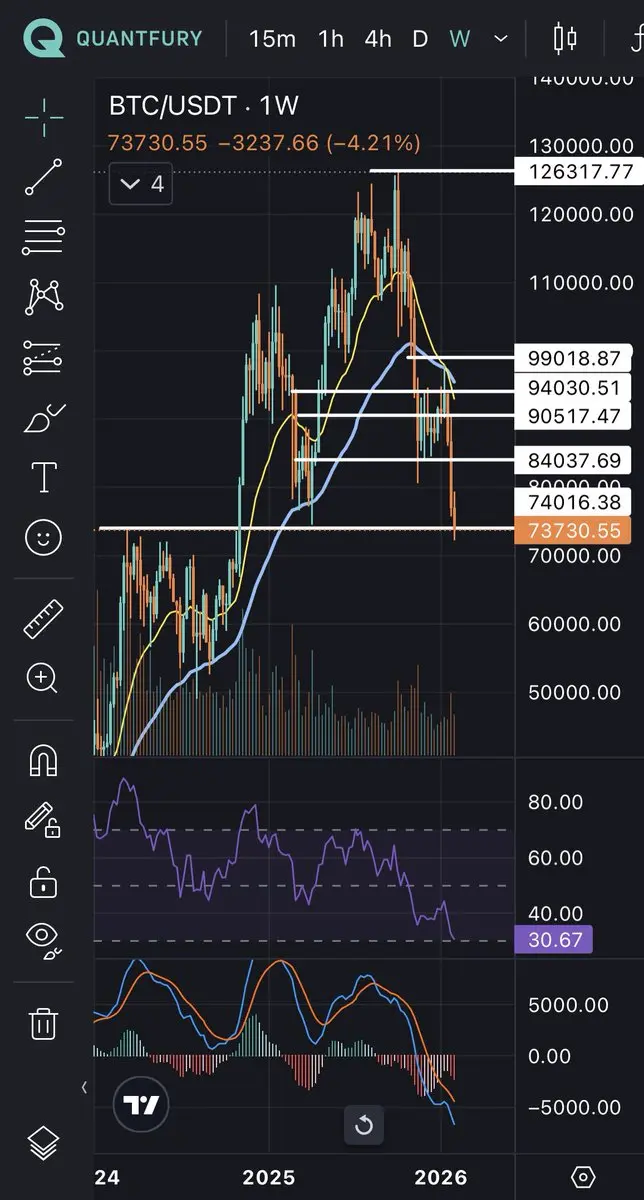Select the Text annotation tool
This screenshot has width=644, height=1200.
pyautogui.click(x=44, y=477)
